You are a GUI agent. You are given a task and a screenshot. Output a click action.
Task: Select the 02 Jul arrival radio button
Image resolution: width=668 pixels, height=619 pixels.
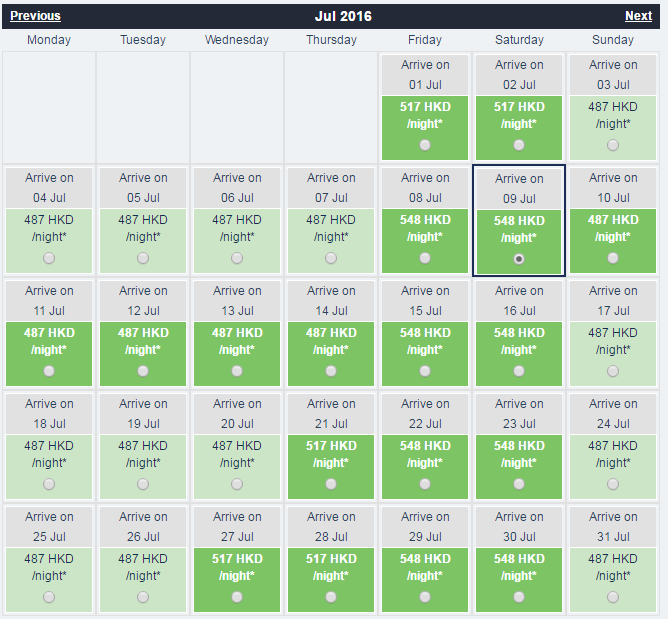coord(519,145)
